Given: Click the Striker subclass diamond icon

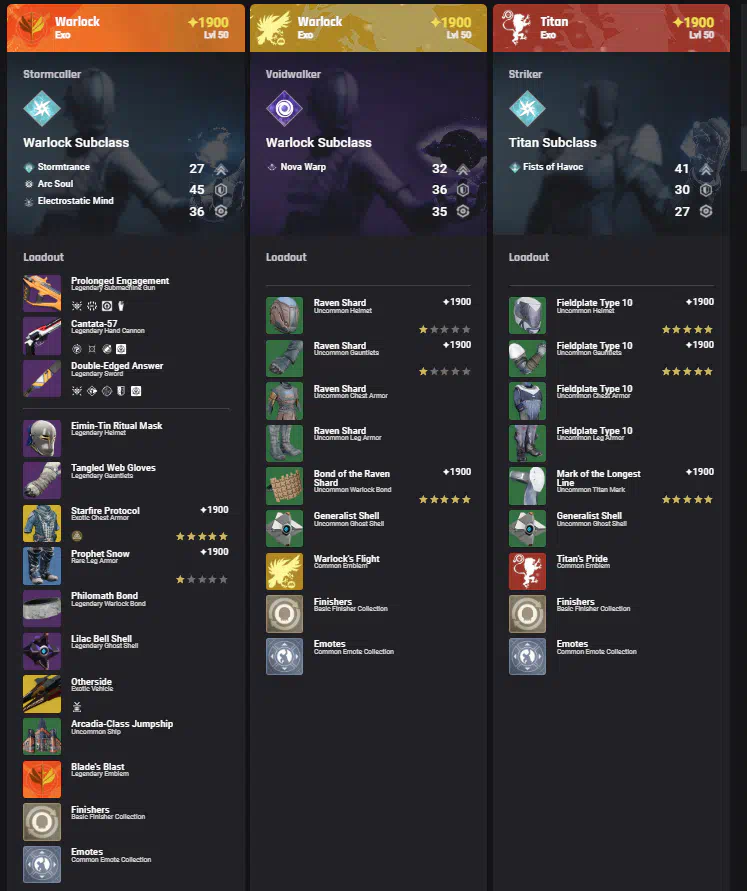Looking at the screenshot, I should point(527,108).
